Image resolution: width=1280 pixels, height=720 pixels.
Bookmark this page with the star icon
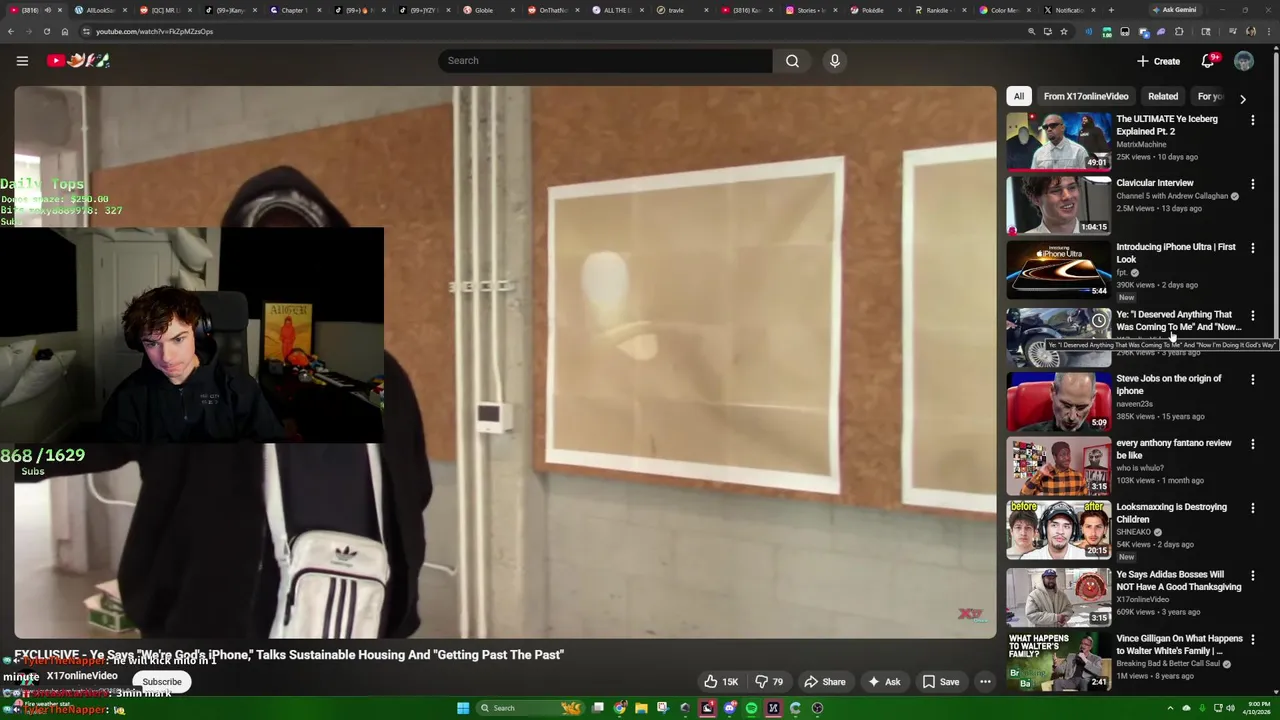(1064, 31)
